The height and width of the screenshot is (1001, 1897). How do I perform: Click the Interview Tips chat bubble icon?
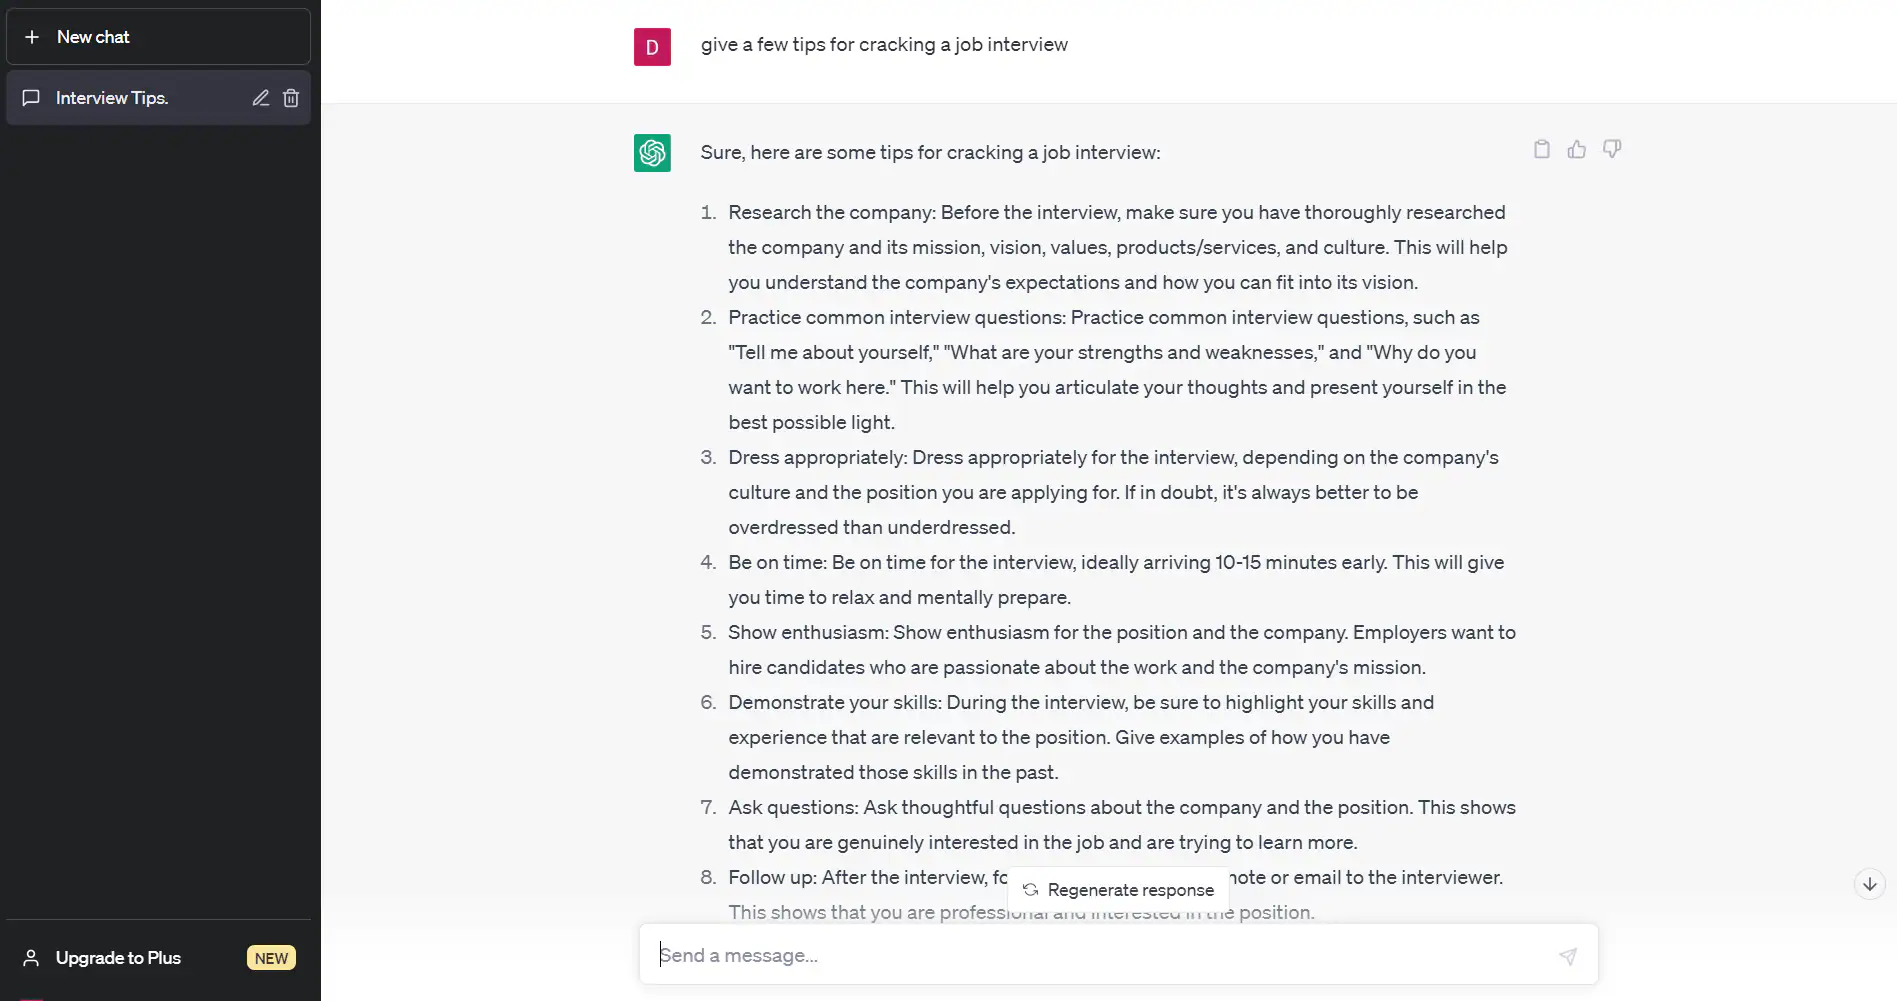(32, 98)
